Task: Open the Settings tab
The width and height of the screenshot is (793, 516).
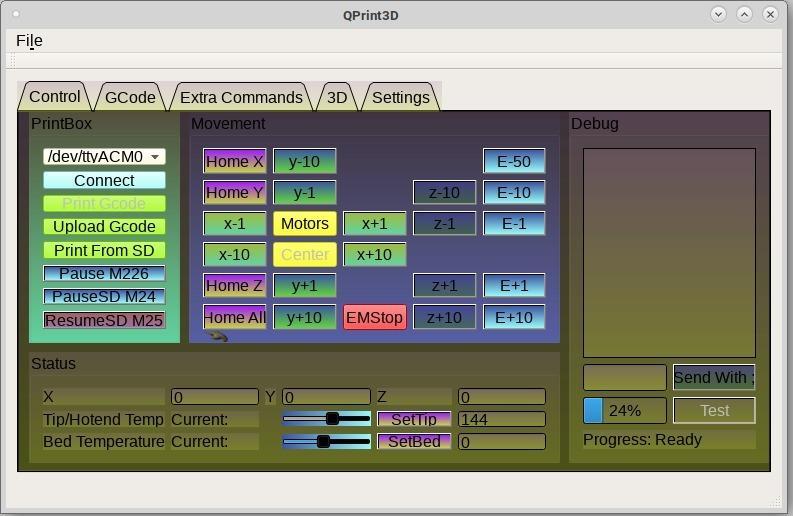Action: (400, 97)
